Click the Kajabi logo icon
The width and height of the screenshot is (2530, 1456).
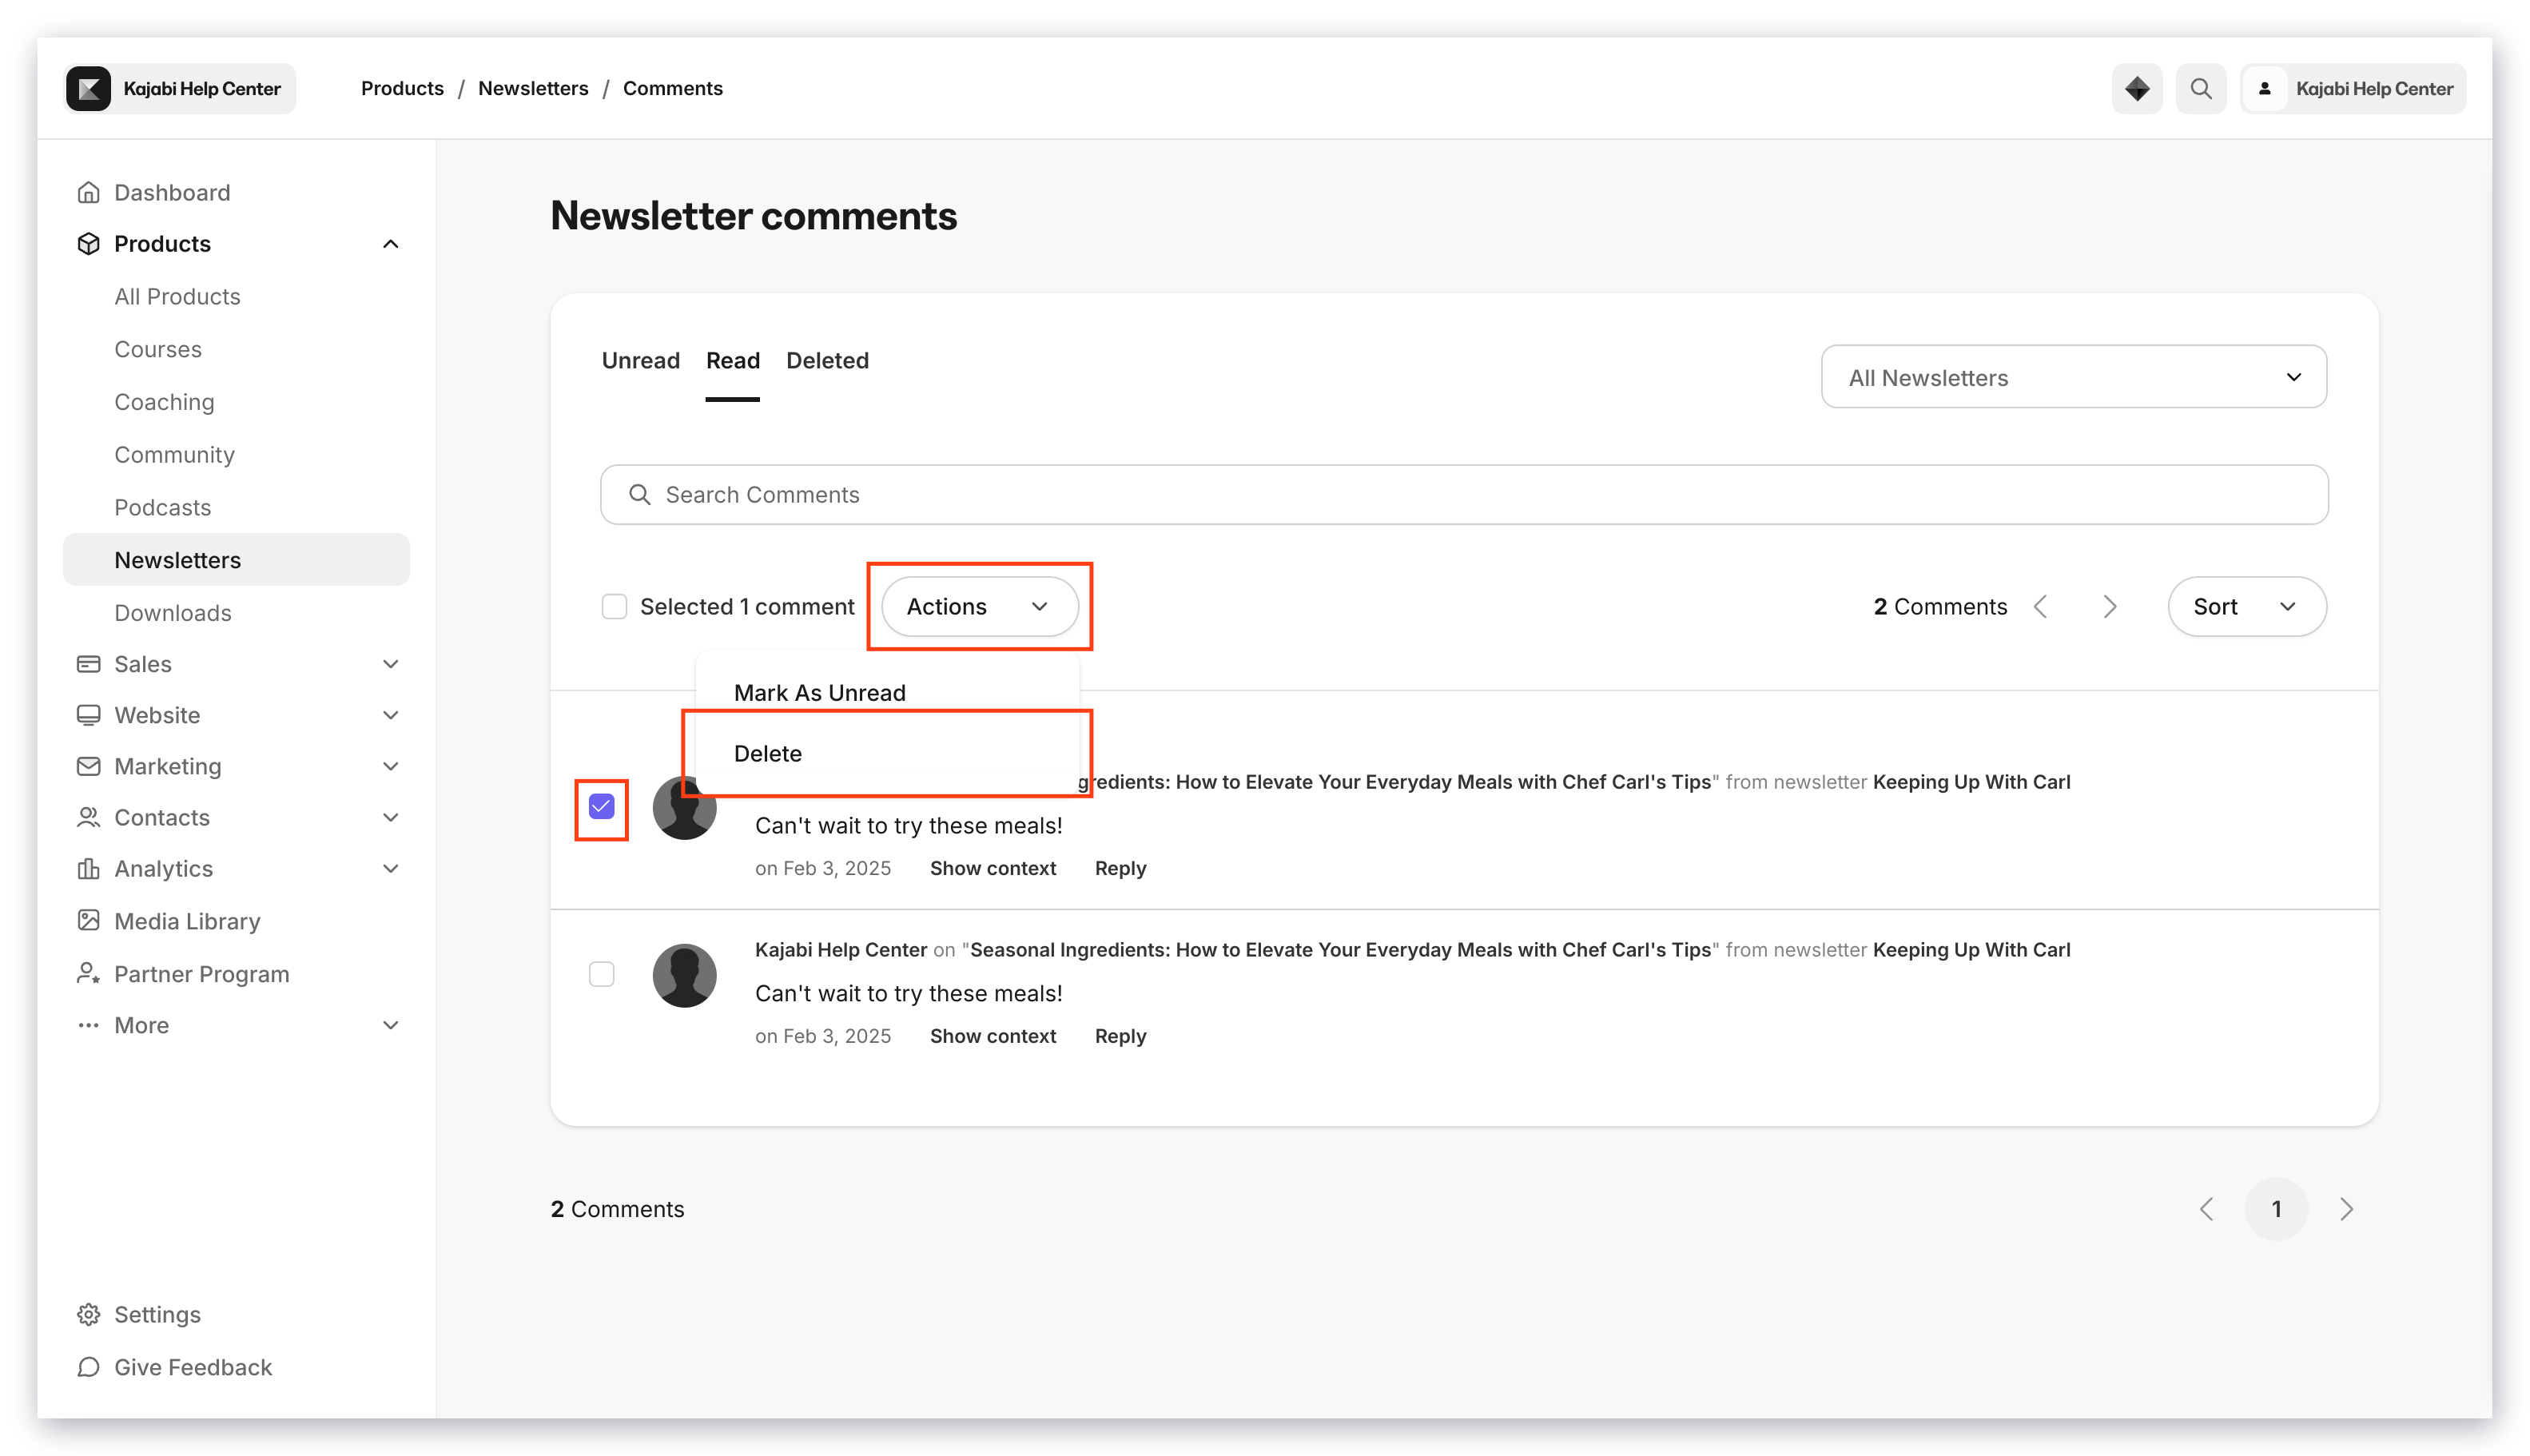[88, 88]
